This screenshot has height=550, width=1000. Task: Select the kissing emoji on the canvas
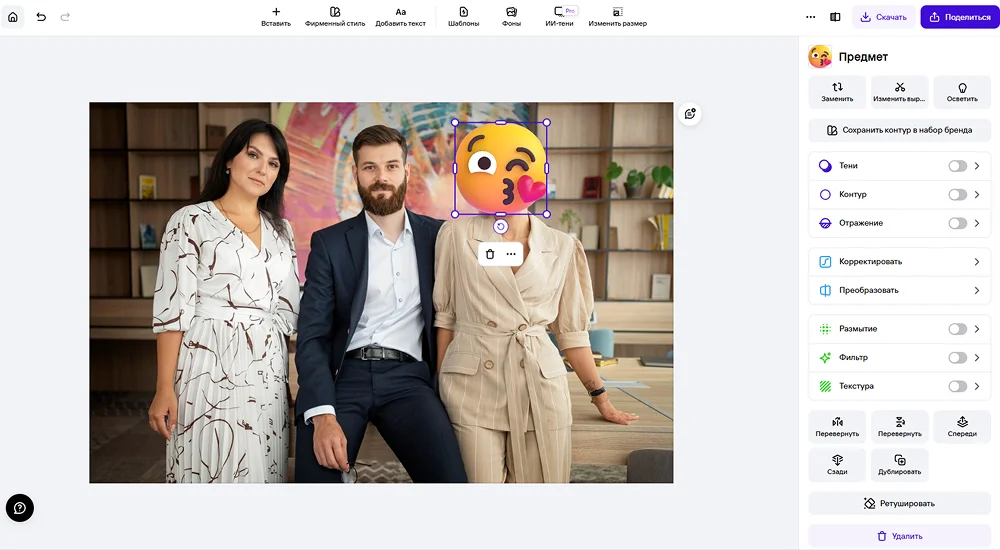click(x=501, y=167)
